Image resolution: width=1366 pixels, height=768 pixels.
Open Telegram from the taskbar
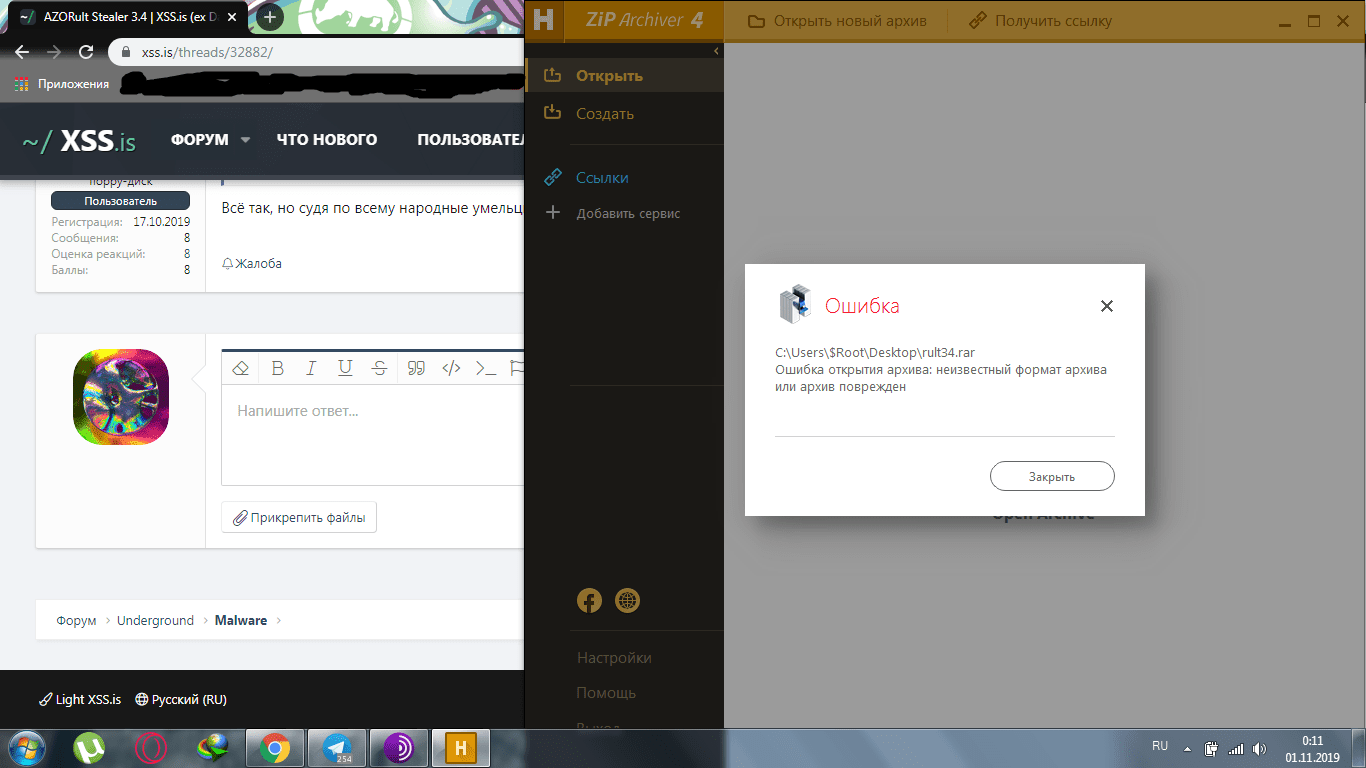click(337, 747)
